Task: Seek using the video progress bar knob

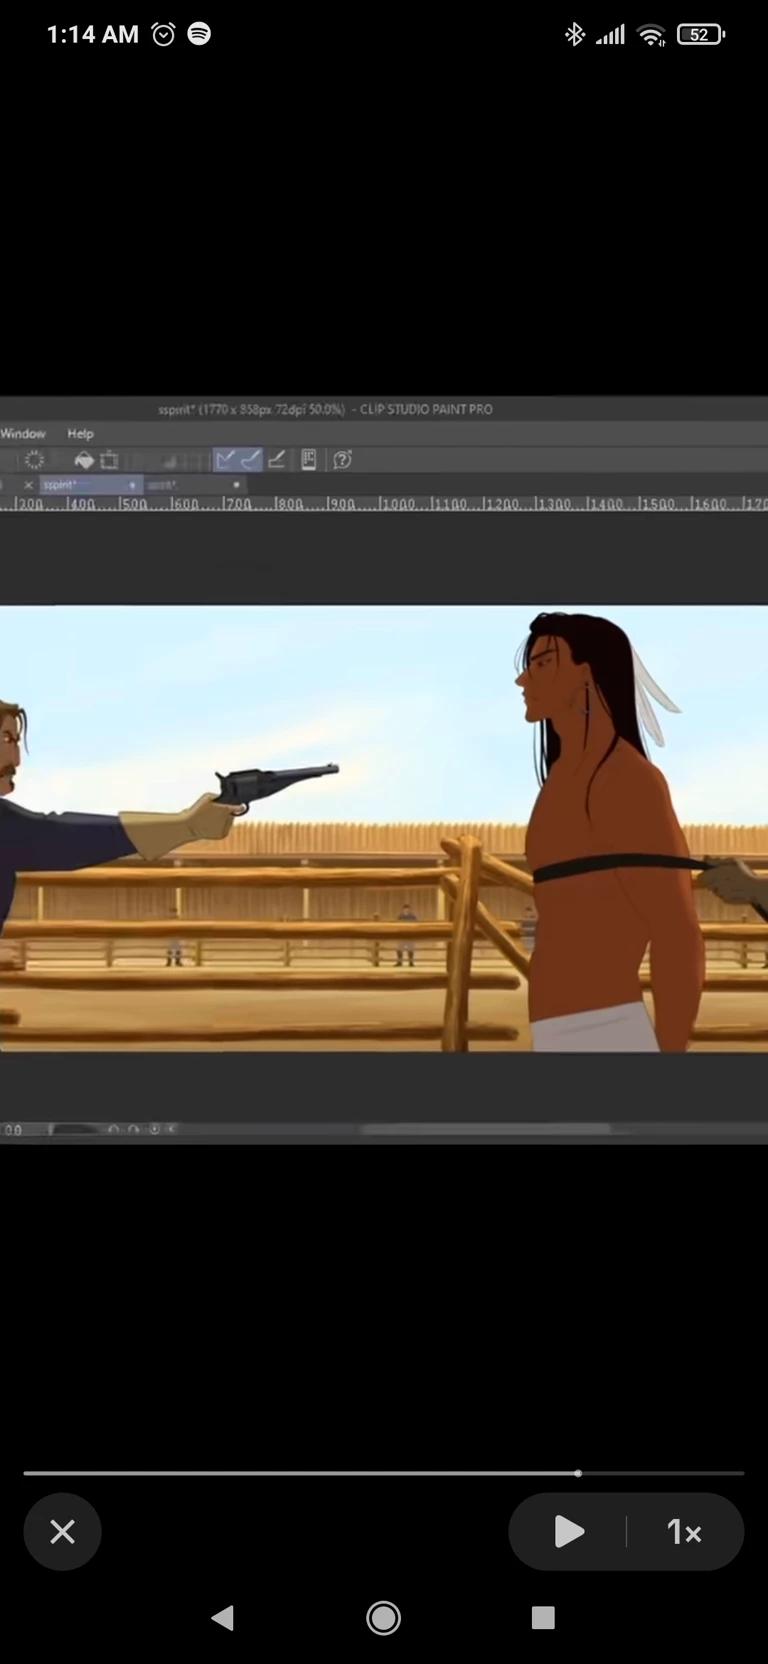Action: click(x=578, y=1473)
